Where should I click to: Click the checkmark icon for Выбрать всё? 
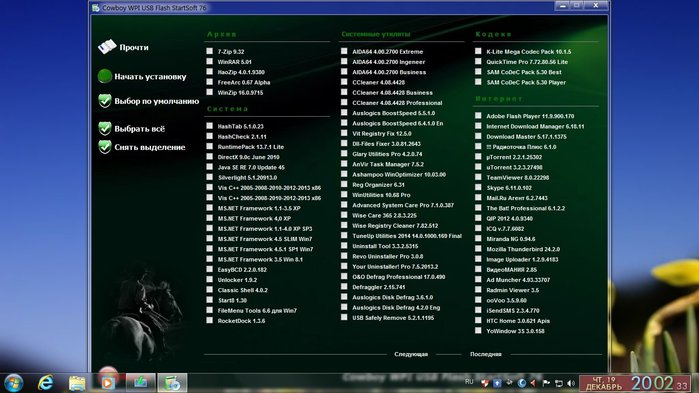coord(105,128)
